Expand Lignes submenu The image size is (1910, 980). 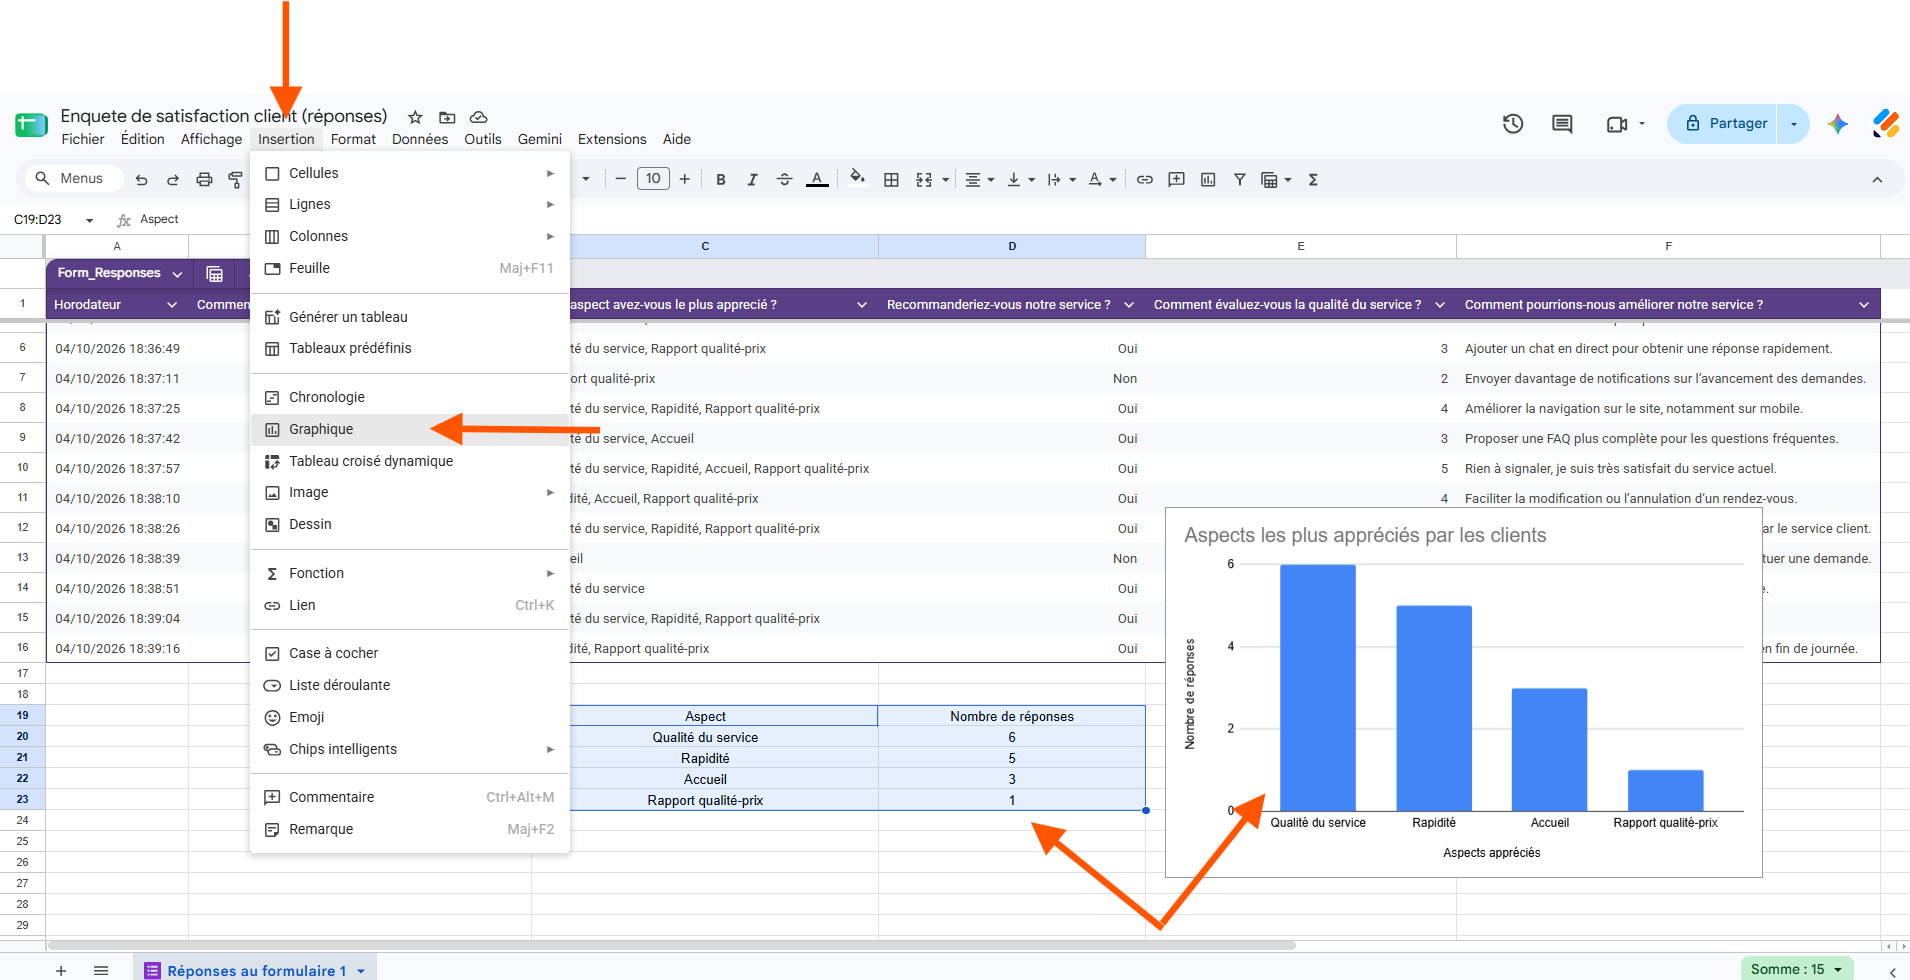(x=410, y=204)
